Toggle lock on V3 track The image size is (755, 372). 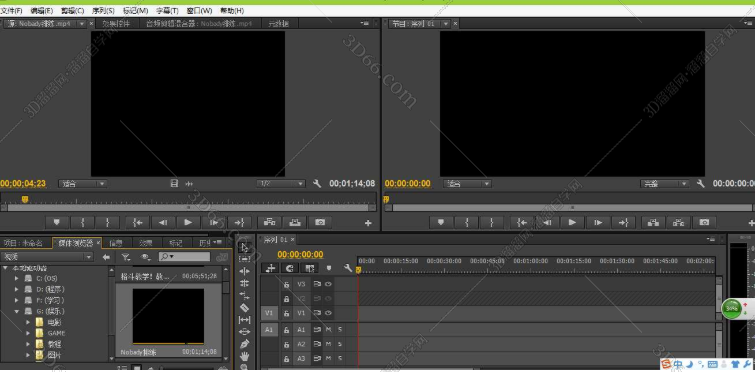(286, 284)
